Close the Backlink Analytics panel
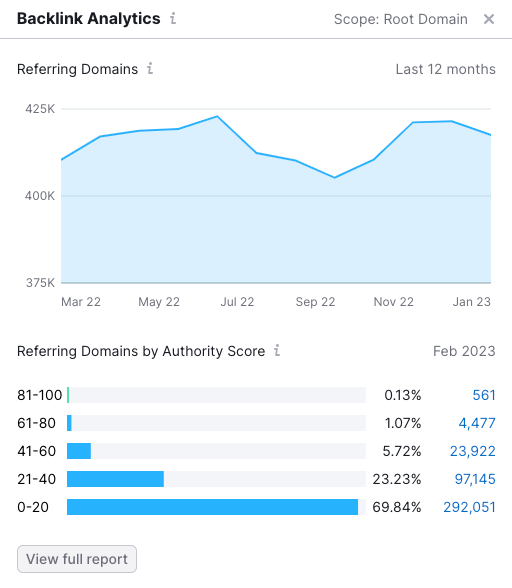 pyautogui.click(x=488, y=19)
